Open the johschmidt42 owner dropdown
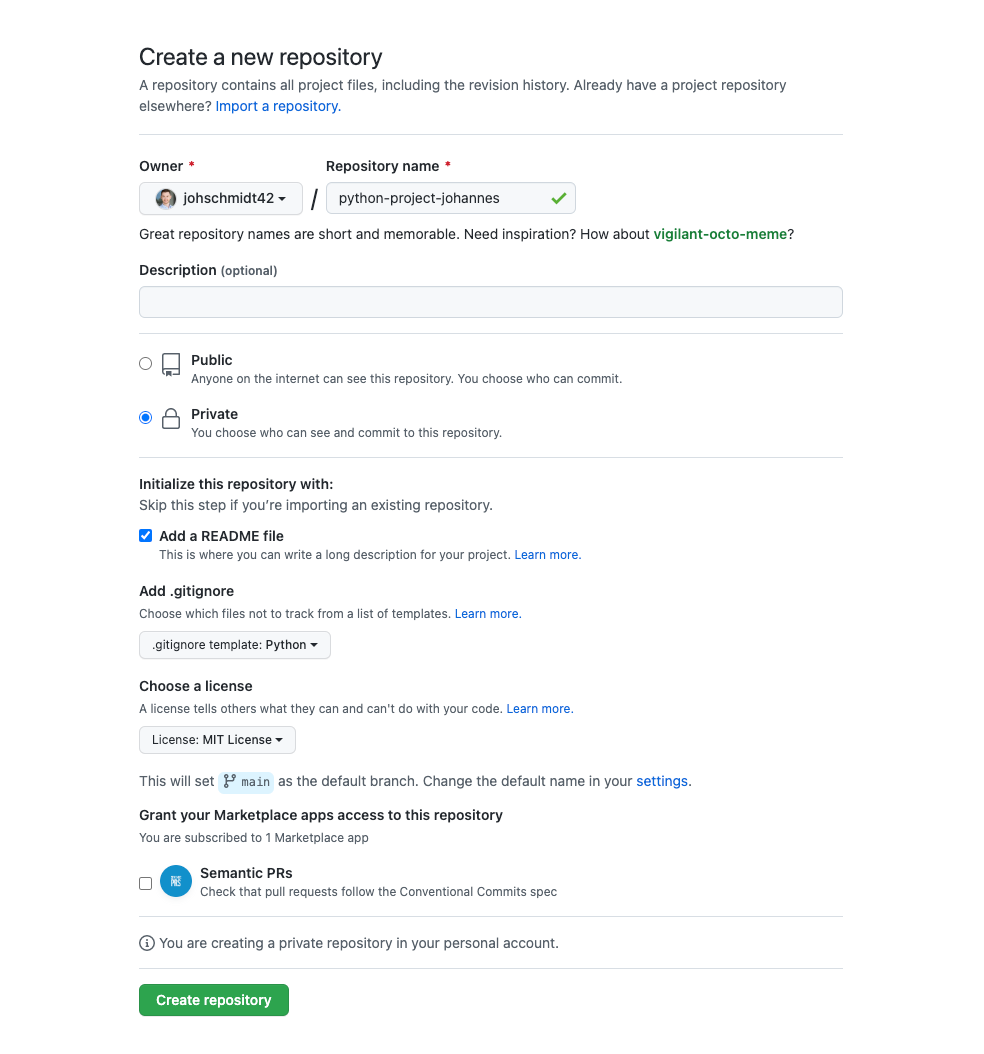This screenshot has height=1054, width=984. [x=221, y=199]
